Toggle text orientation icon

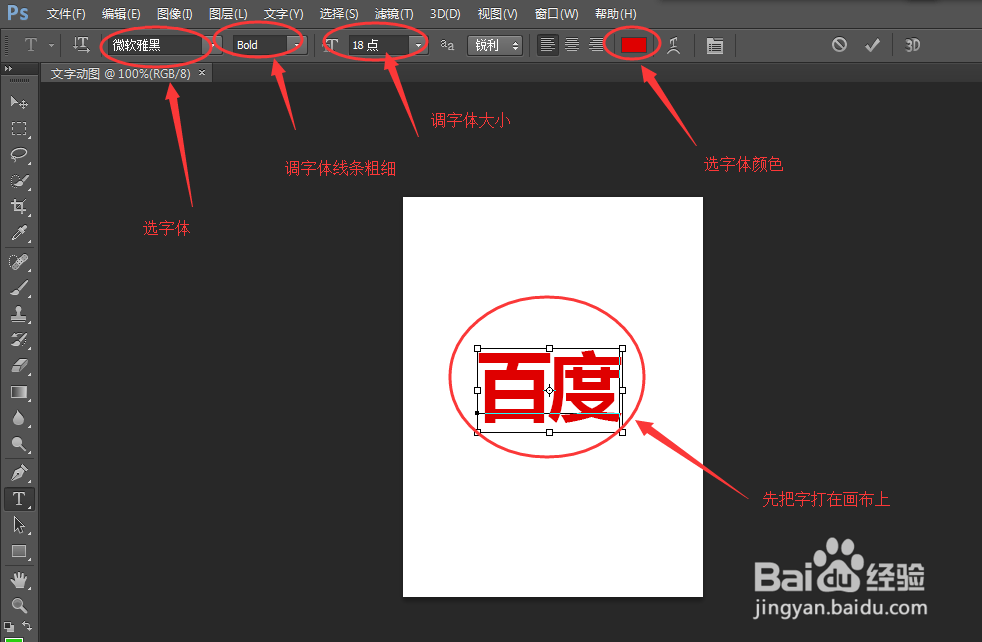[81, 44]
